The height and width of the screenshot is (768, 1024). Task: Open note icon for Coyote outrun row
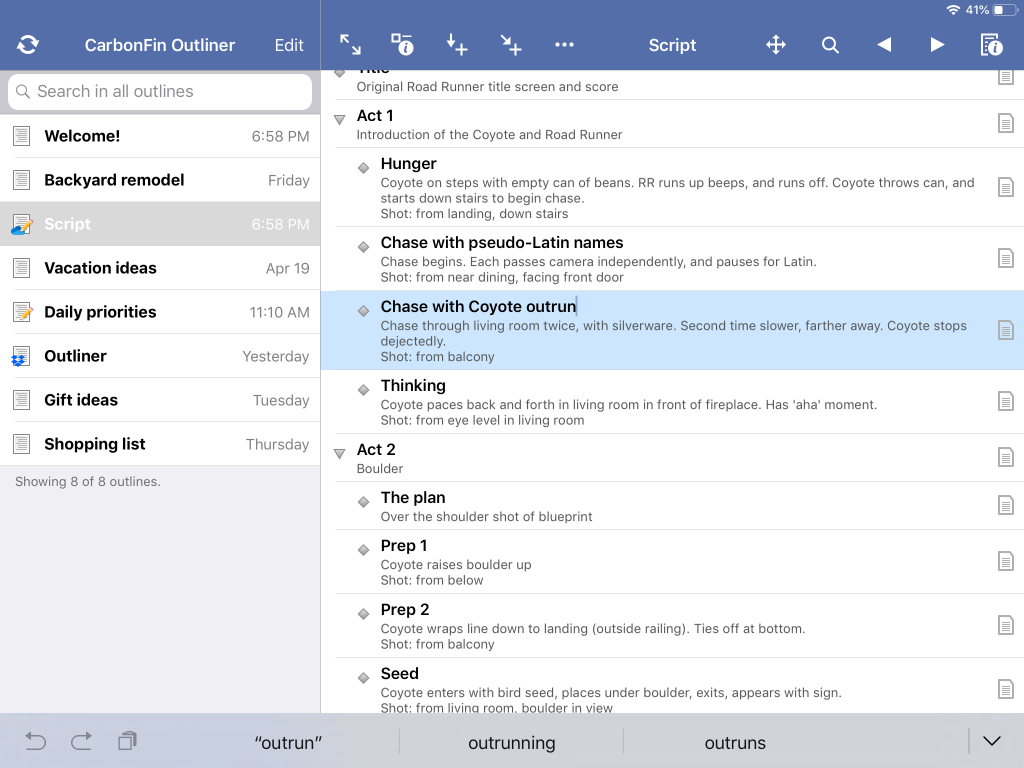(x=1006, y=330)
